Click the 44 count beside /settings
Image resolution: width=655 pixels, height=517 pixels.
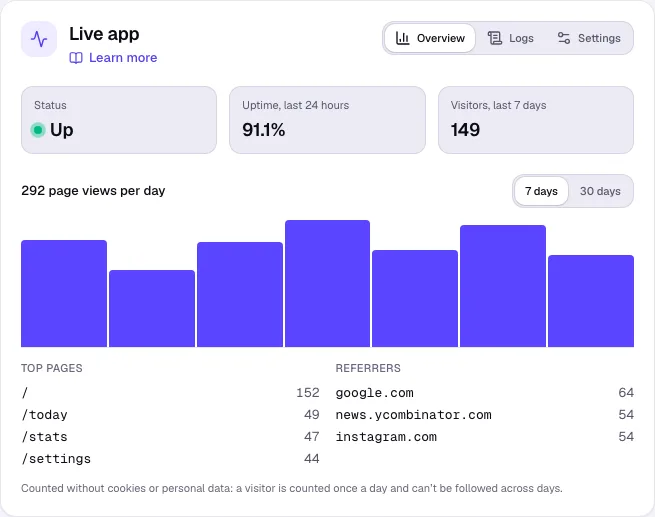pyautogui.click(x=312, y=459)
